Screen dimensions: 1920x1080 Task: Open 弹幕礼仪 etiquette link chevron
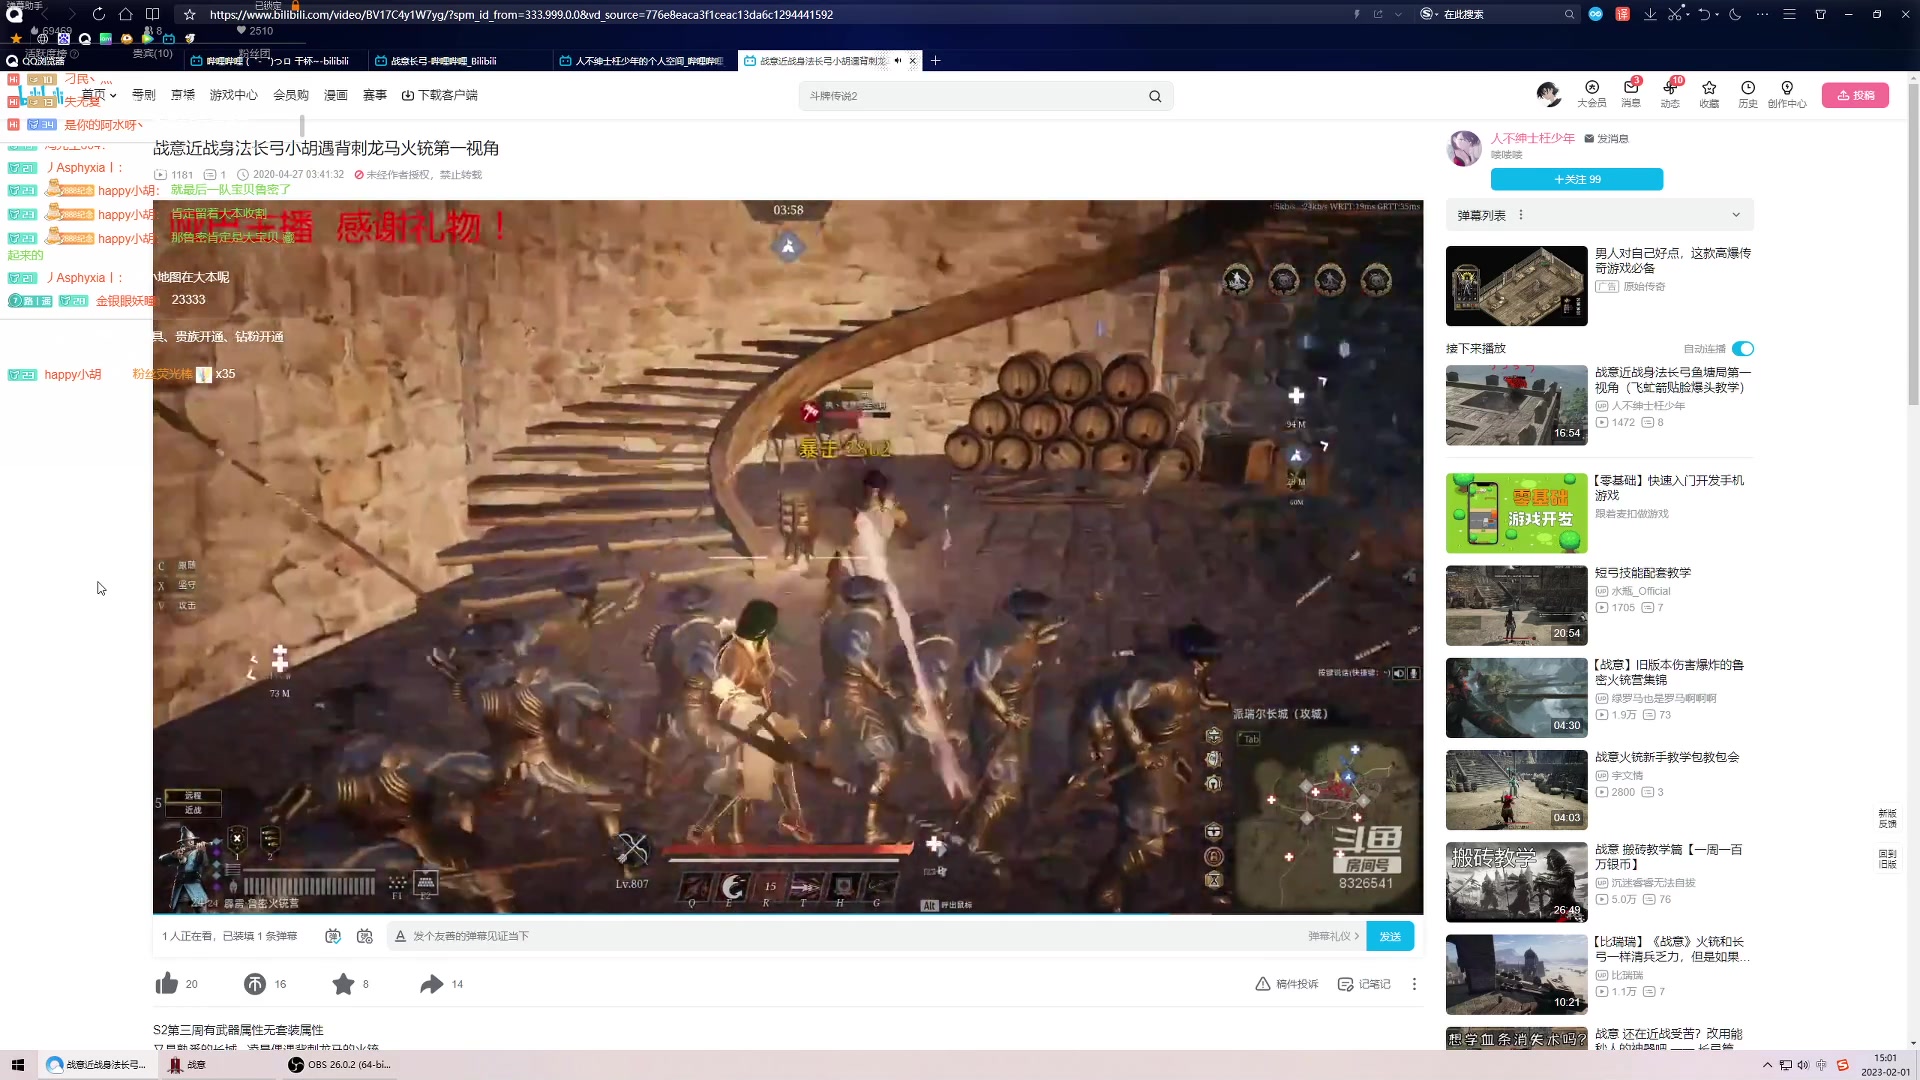point(1357,936)
